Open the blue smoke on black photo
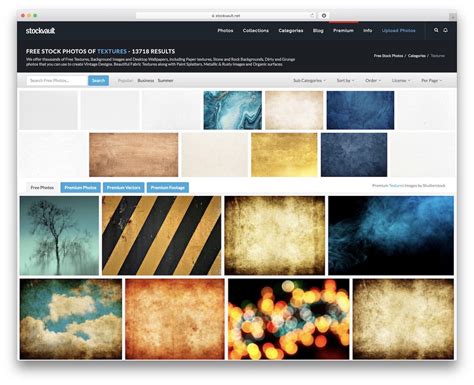474x385 pixels. 391,235
